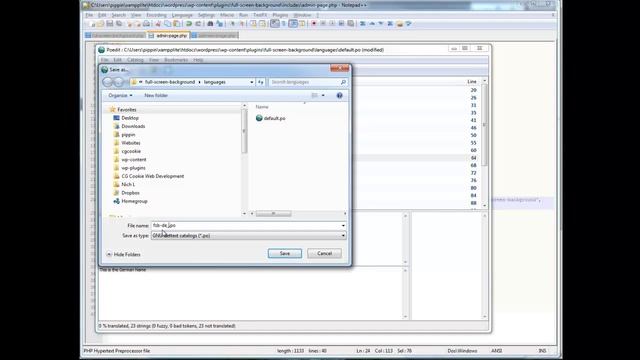Click Notepad++ Paste toolbar icon
The image size is (640, 360).
click(x=176, y=24)
